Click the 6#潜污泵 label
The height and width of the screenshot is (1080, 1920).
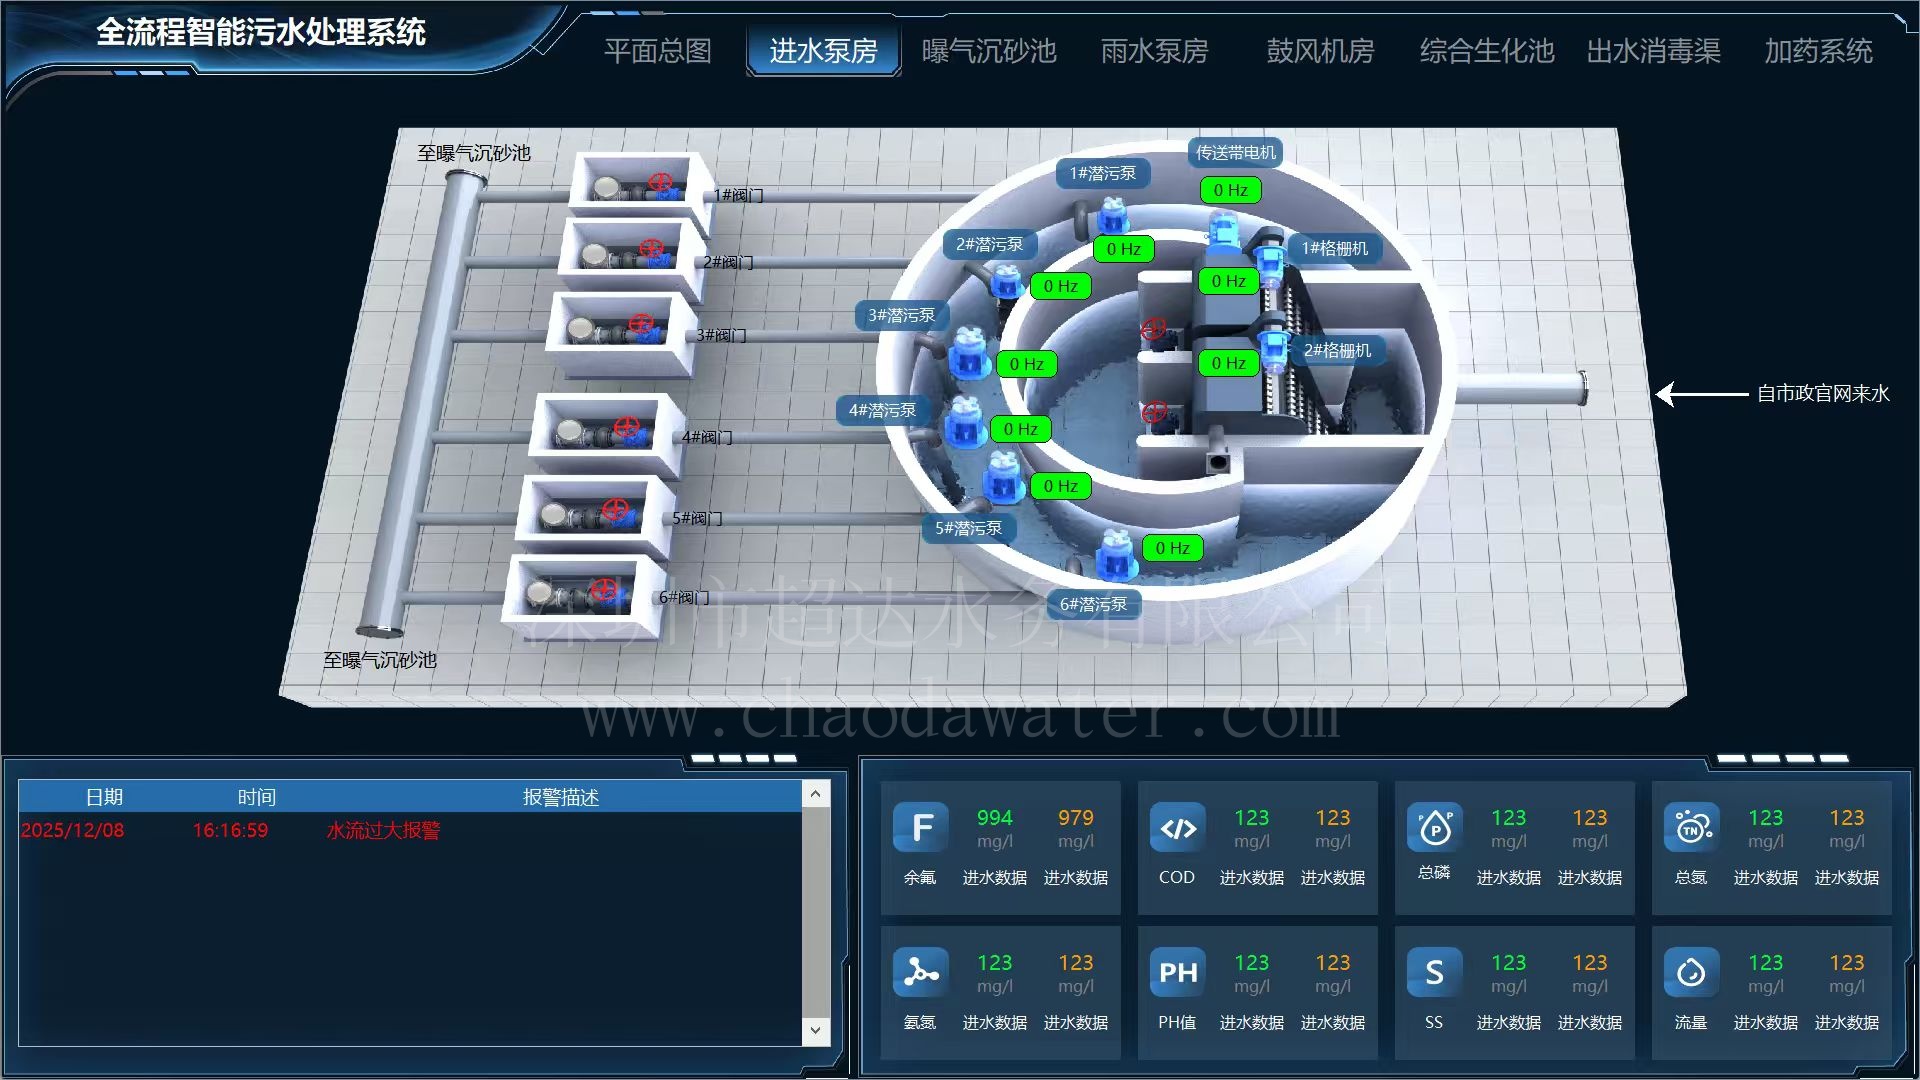(x=1093, y=604)
